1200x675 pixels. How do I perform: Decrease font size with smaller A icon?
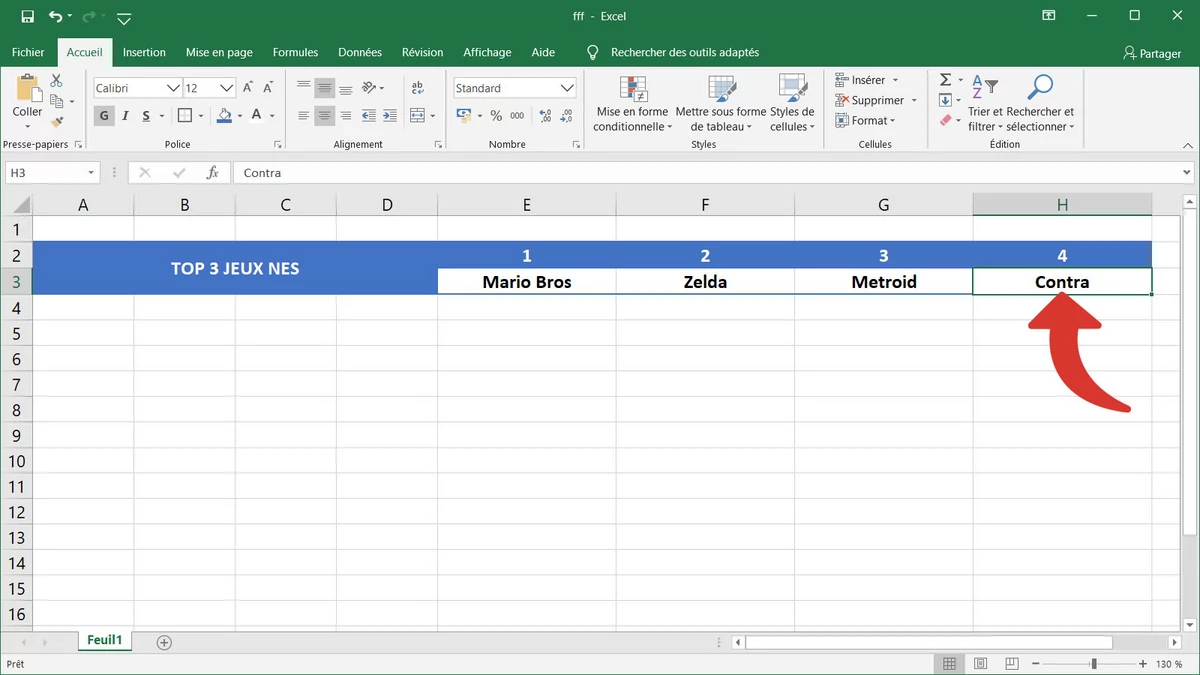[x=270, y=88]
